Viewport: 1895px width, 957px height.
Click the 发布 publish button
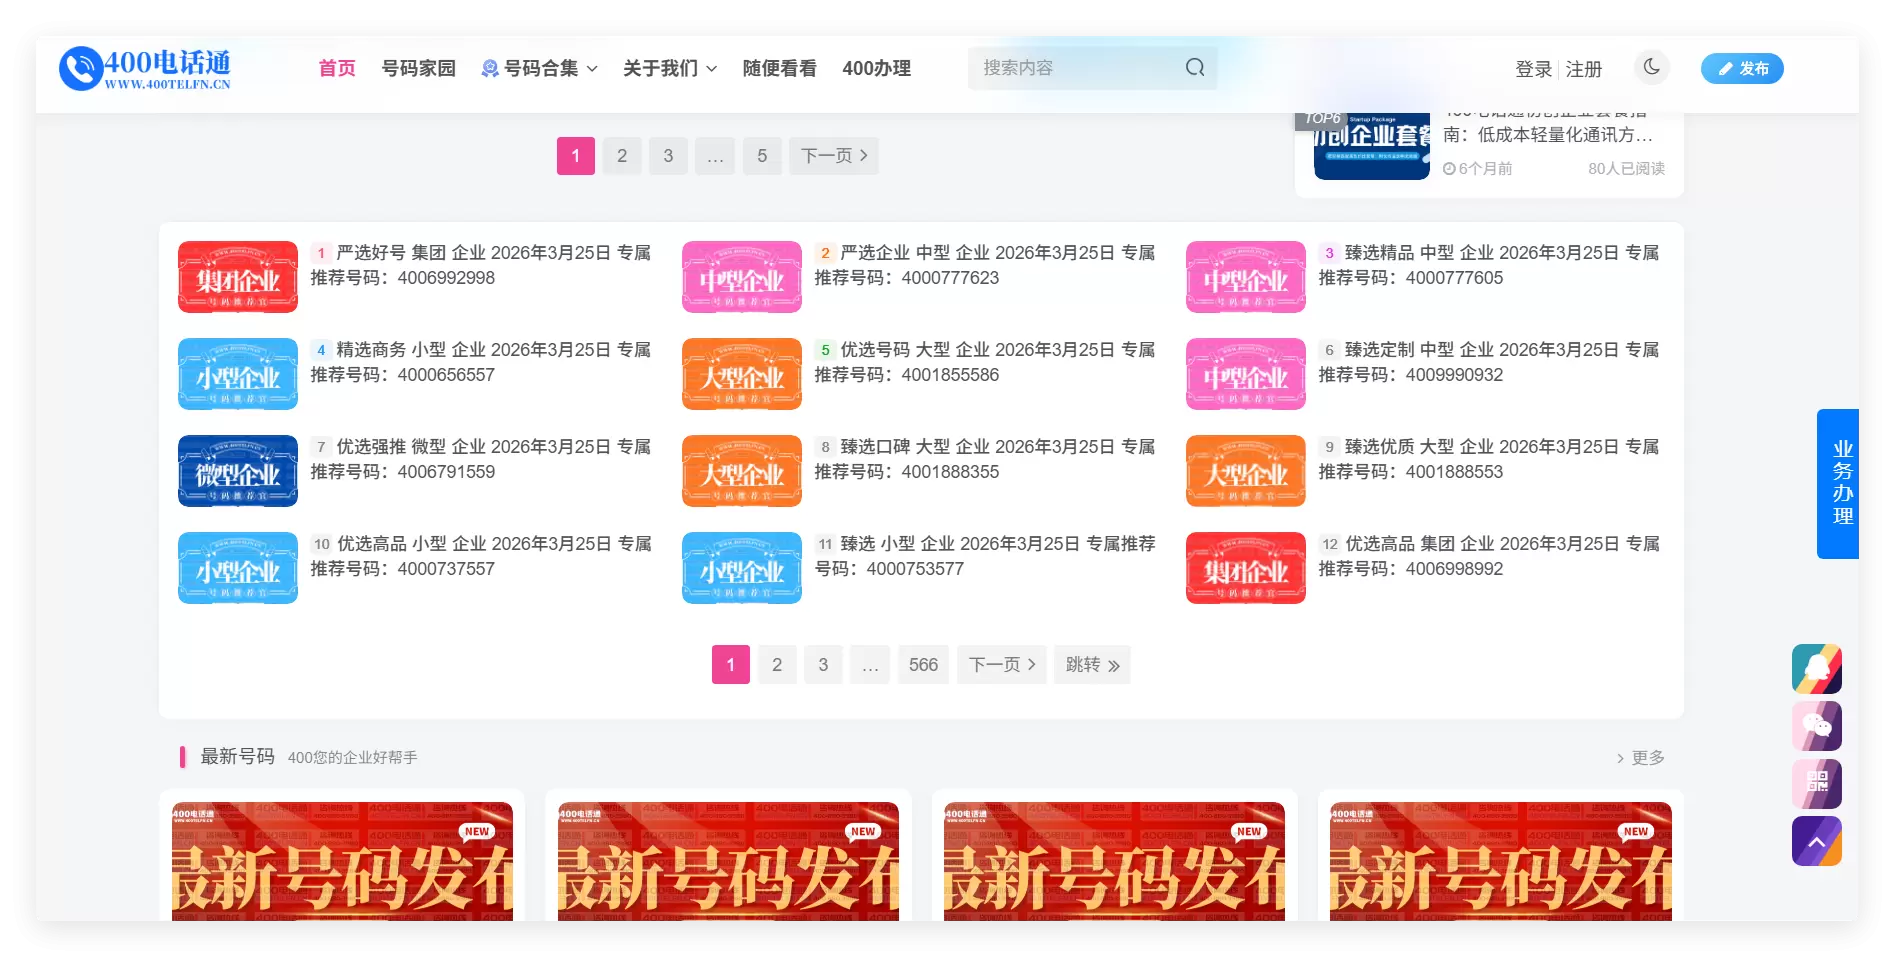1742,68
